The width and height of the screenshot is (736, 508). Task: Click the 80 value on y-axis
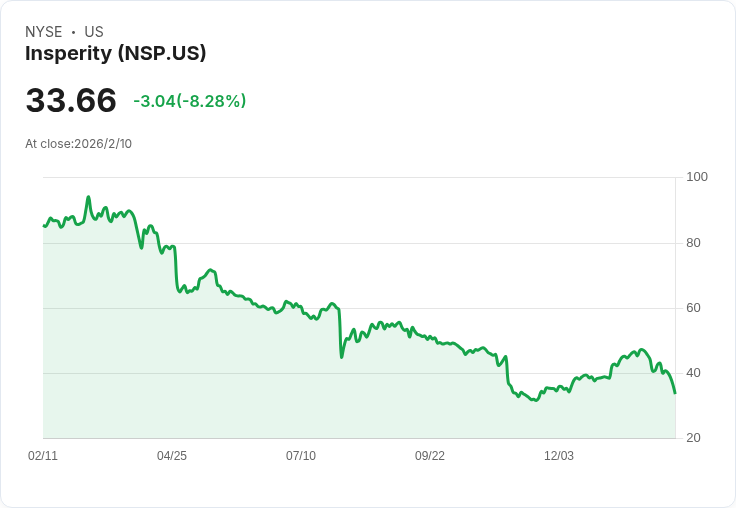pos(694,243)
